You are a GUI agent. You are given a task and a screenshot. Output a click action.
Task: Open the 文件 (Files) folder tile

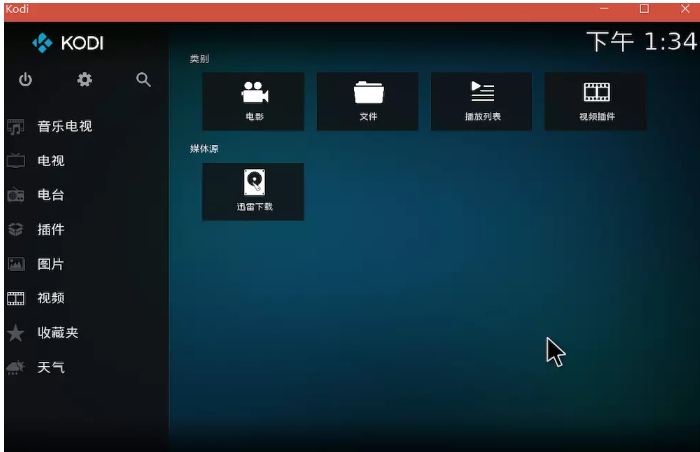coord(368,101)
